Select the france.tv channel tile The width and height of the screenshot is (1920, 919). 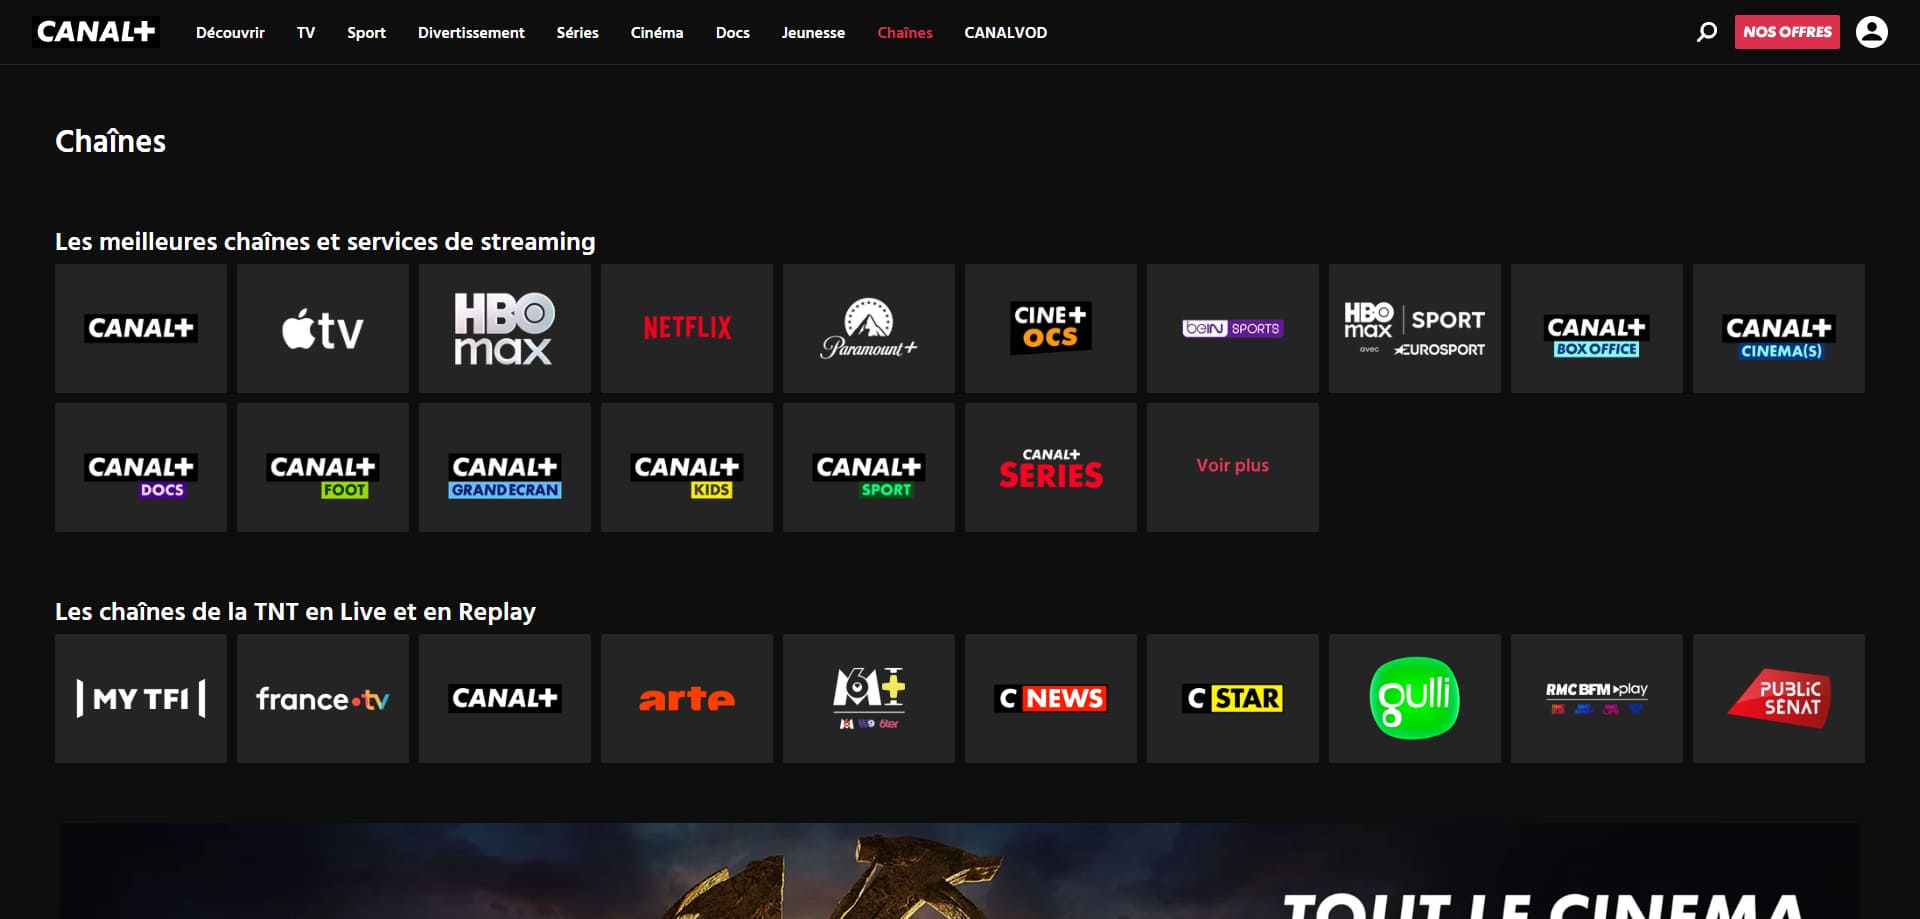click(x=323, y=698)
